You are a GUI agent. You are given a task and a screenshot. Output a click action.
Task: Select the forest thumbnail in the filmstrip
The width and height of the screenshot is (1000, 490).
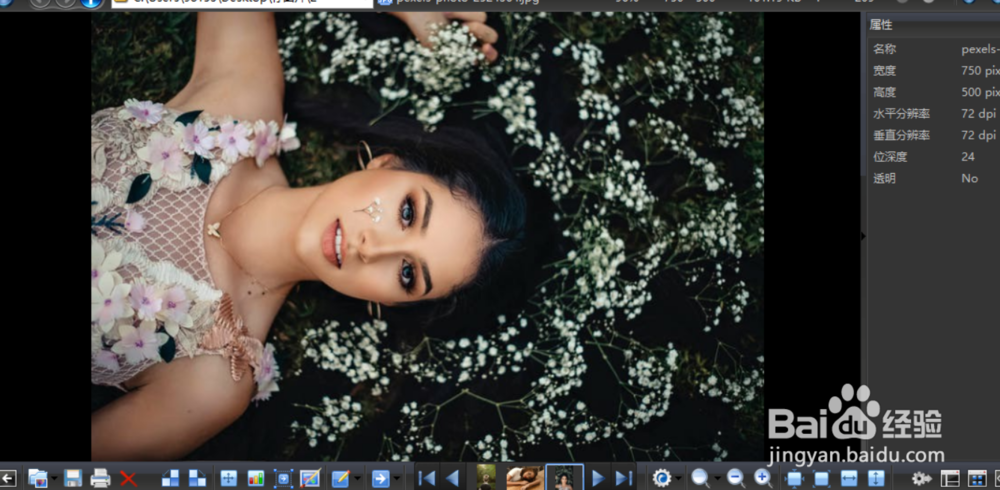(486, 477)
